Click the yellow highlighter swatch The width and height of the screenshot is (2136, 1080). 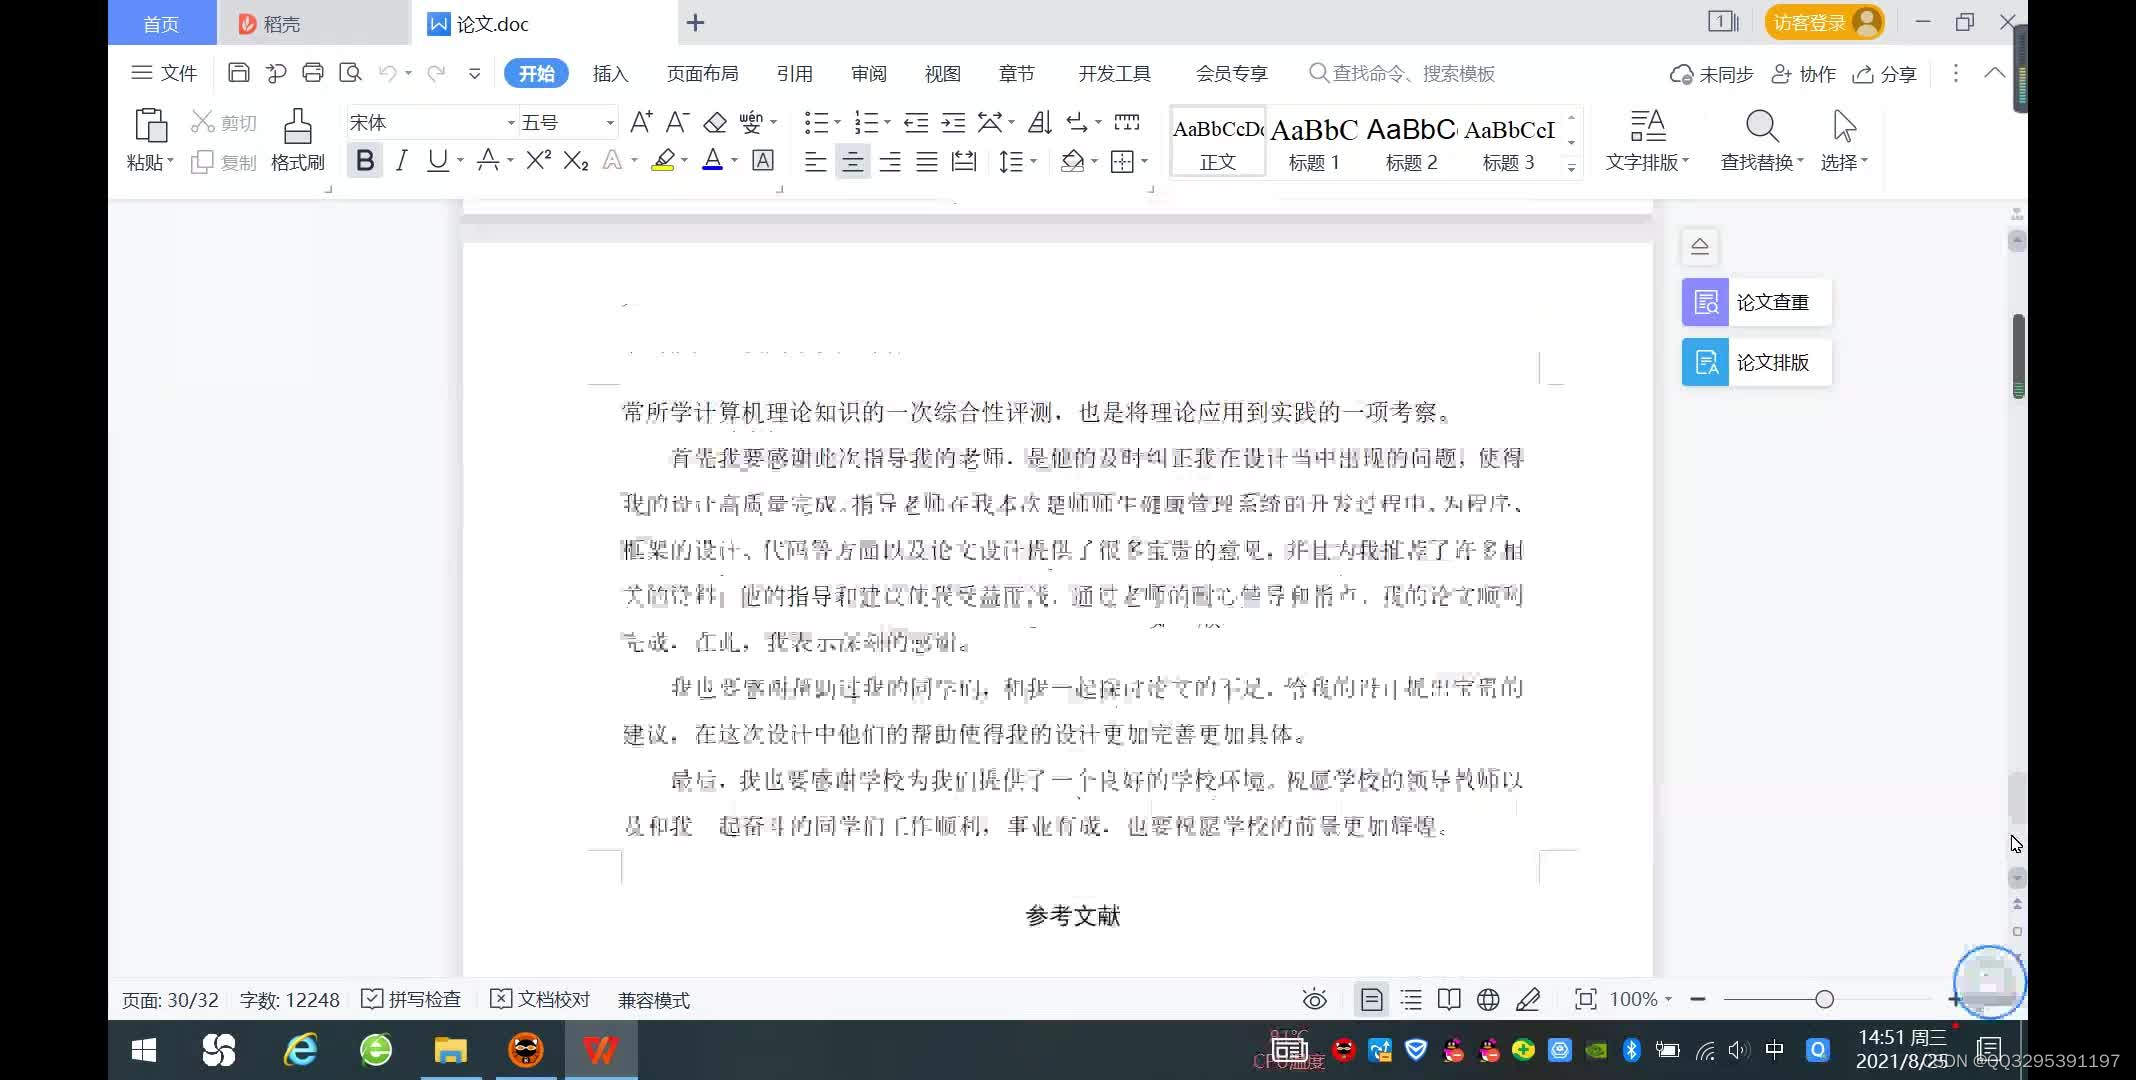[662, 160]
